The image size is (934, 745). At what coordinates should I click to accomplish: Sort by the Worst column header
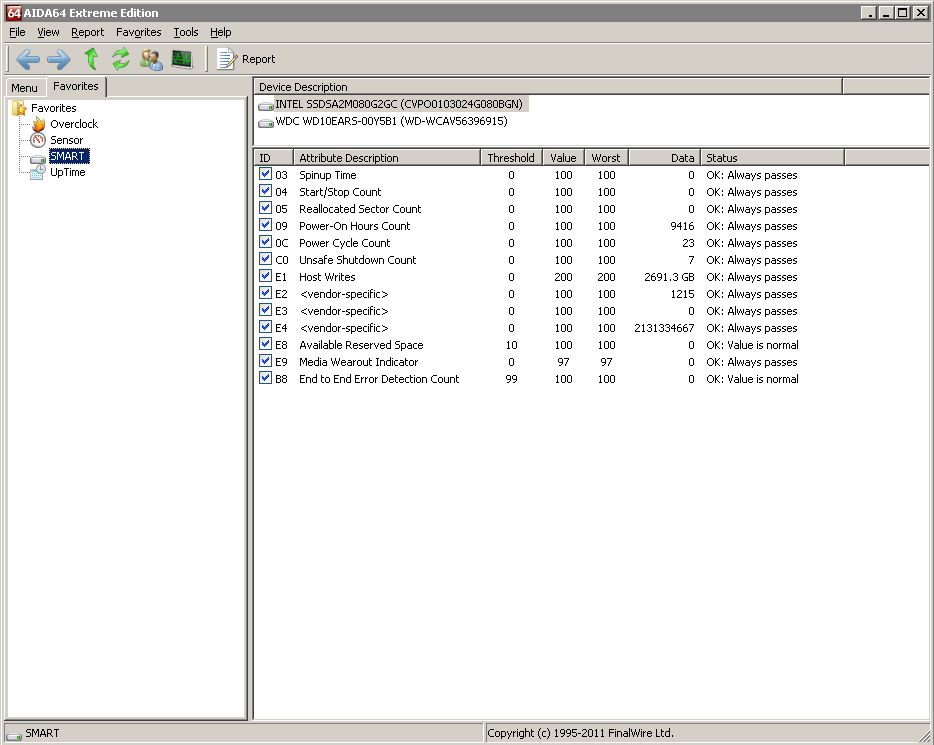(606, 158)
